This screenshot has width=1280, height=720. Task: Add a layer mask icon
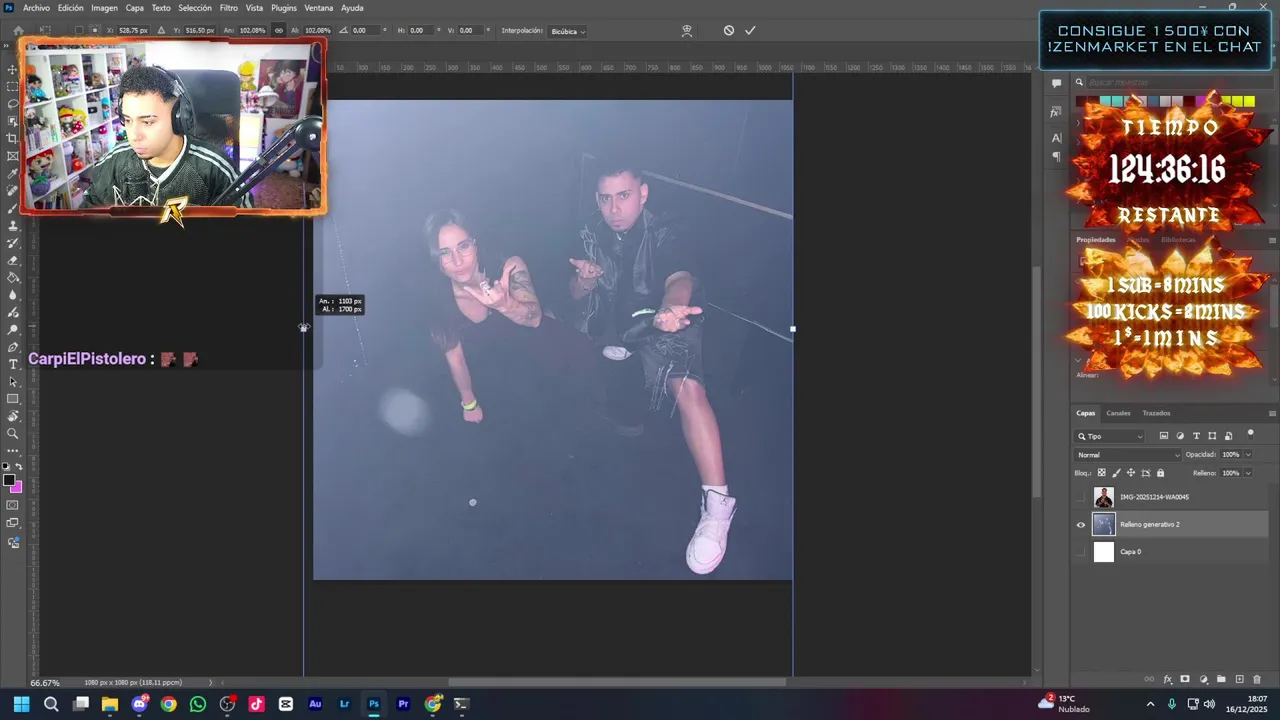point(1185,680)
